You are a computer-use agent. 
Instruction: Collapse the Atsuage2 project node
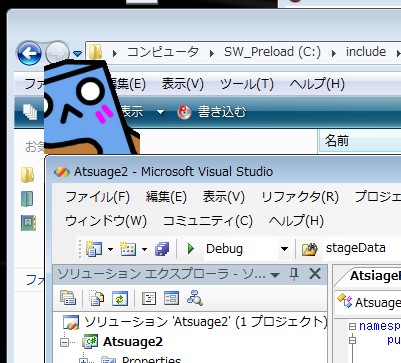pos(65,342)
